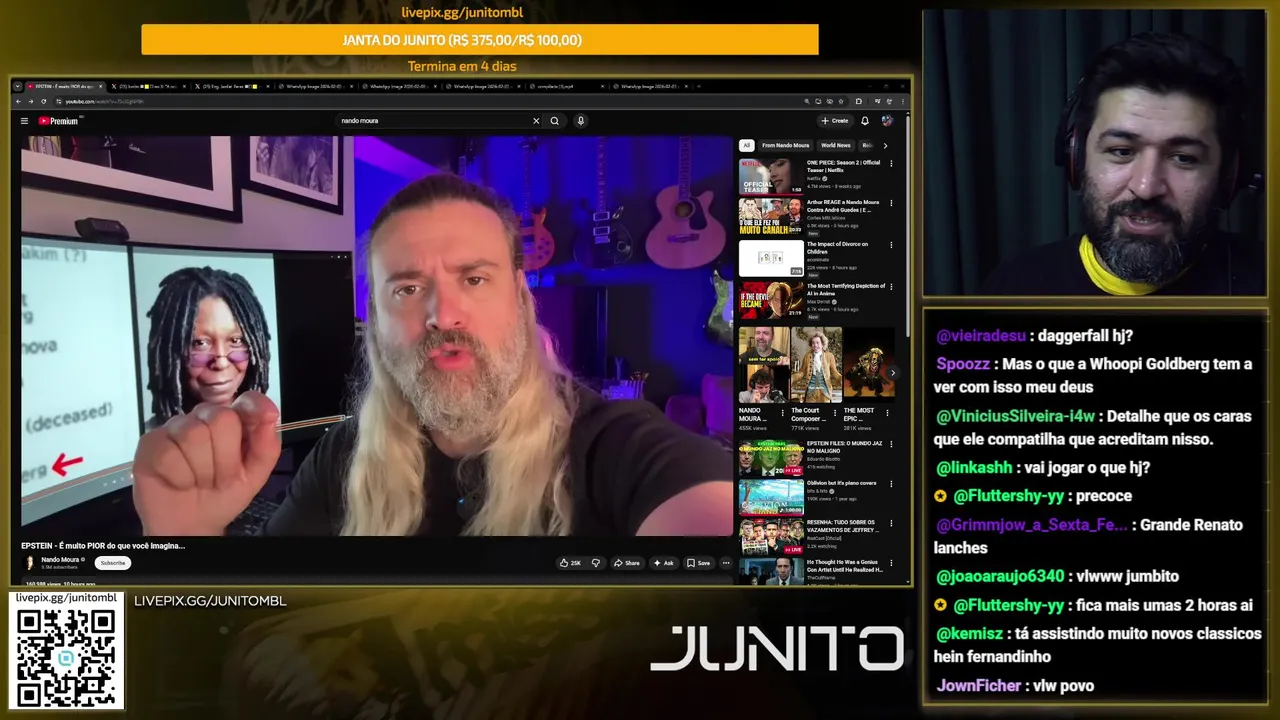This screenshot has width=1280, height=720.
Task: Open the notifications bell
Action: (865, 121)
